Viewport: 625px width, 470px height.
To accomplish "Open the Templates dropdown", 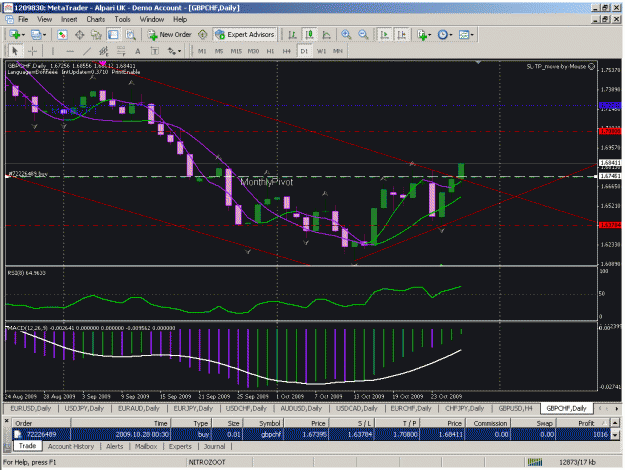I will click(x=466, y=35).
